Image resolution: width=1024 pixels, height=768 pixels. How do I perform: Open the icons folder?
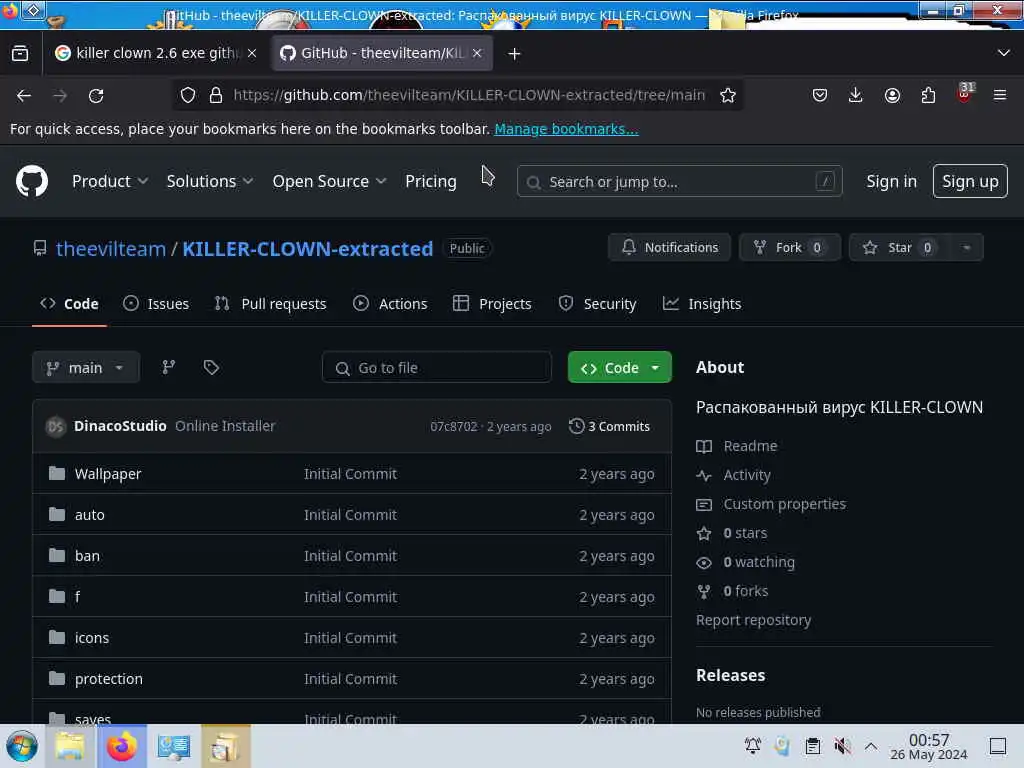pyautogui.click(x=91, y=638)
